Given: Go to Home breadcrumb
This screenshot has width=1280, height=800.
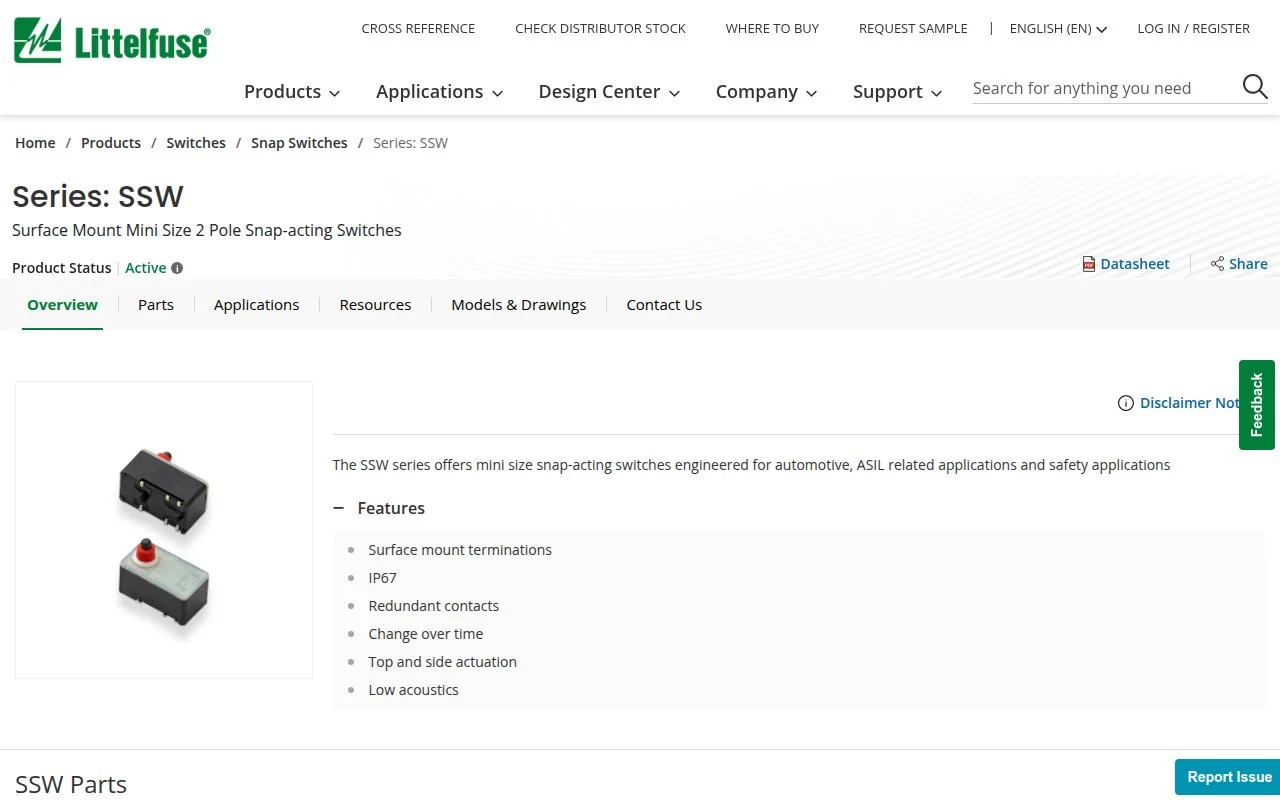Looking at the screenshot, I should pyautogui.click(x=35, y=143).
